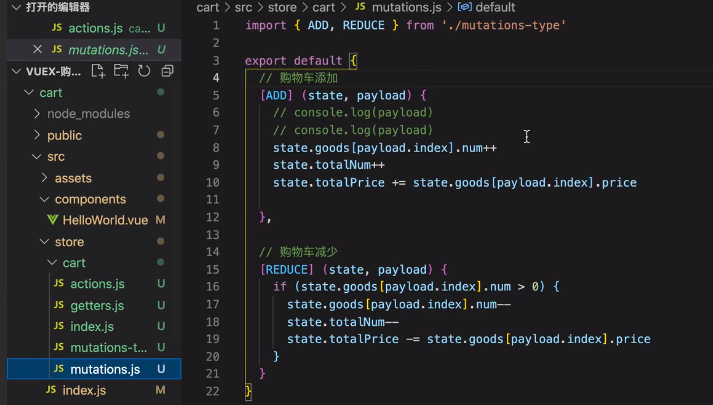Click the closing brace on line 22

[248, 391]
